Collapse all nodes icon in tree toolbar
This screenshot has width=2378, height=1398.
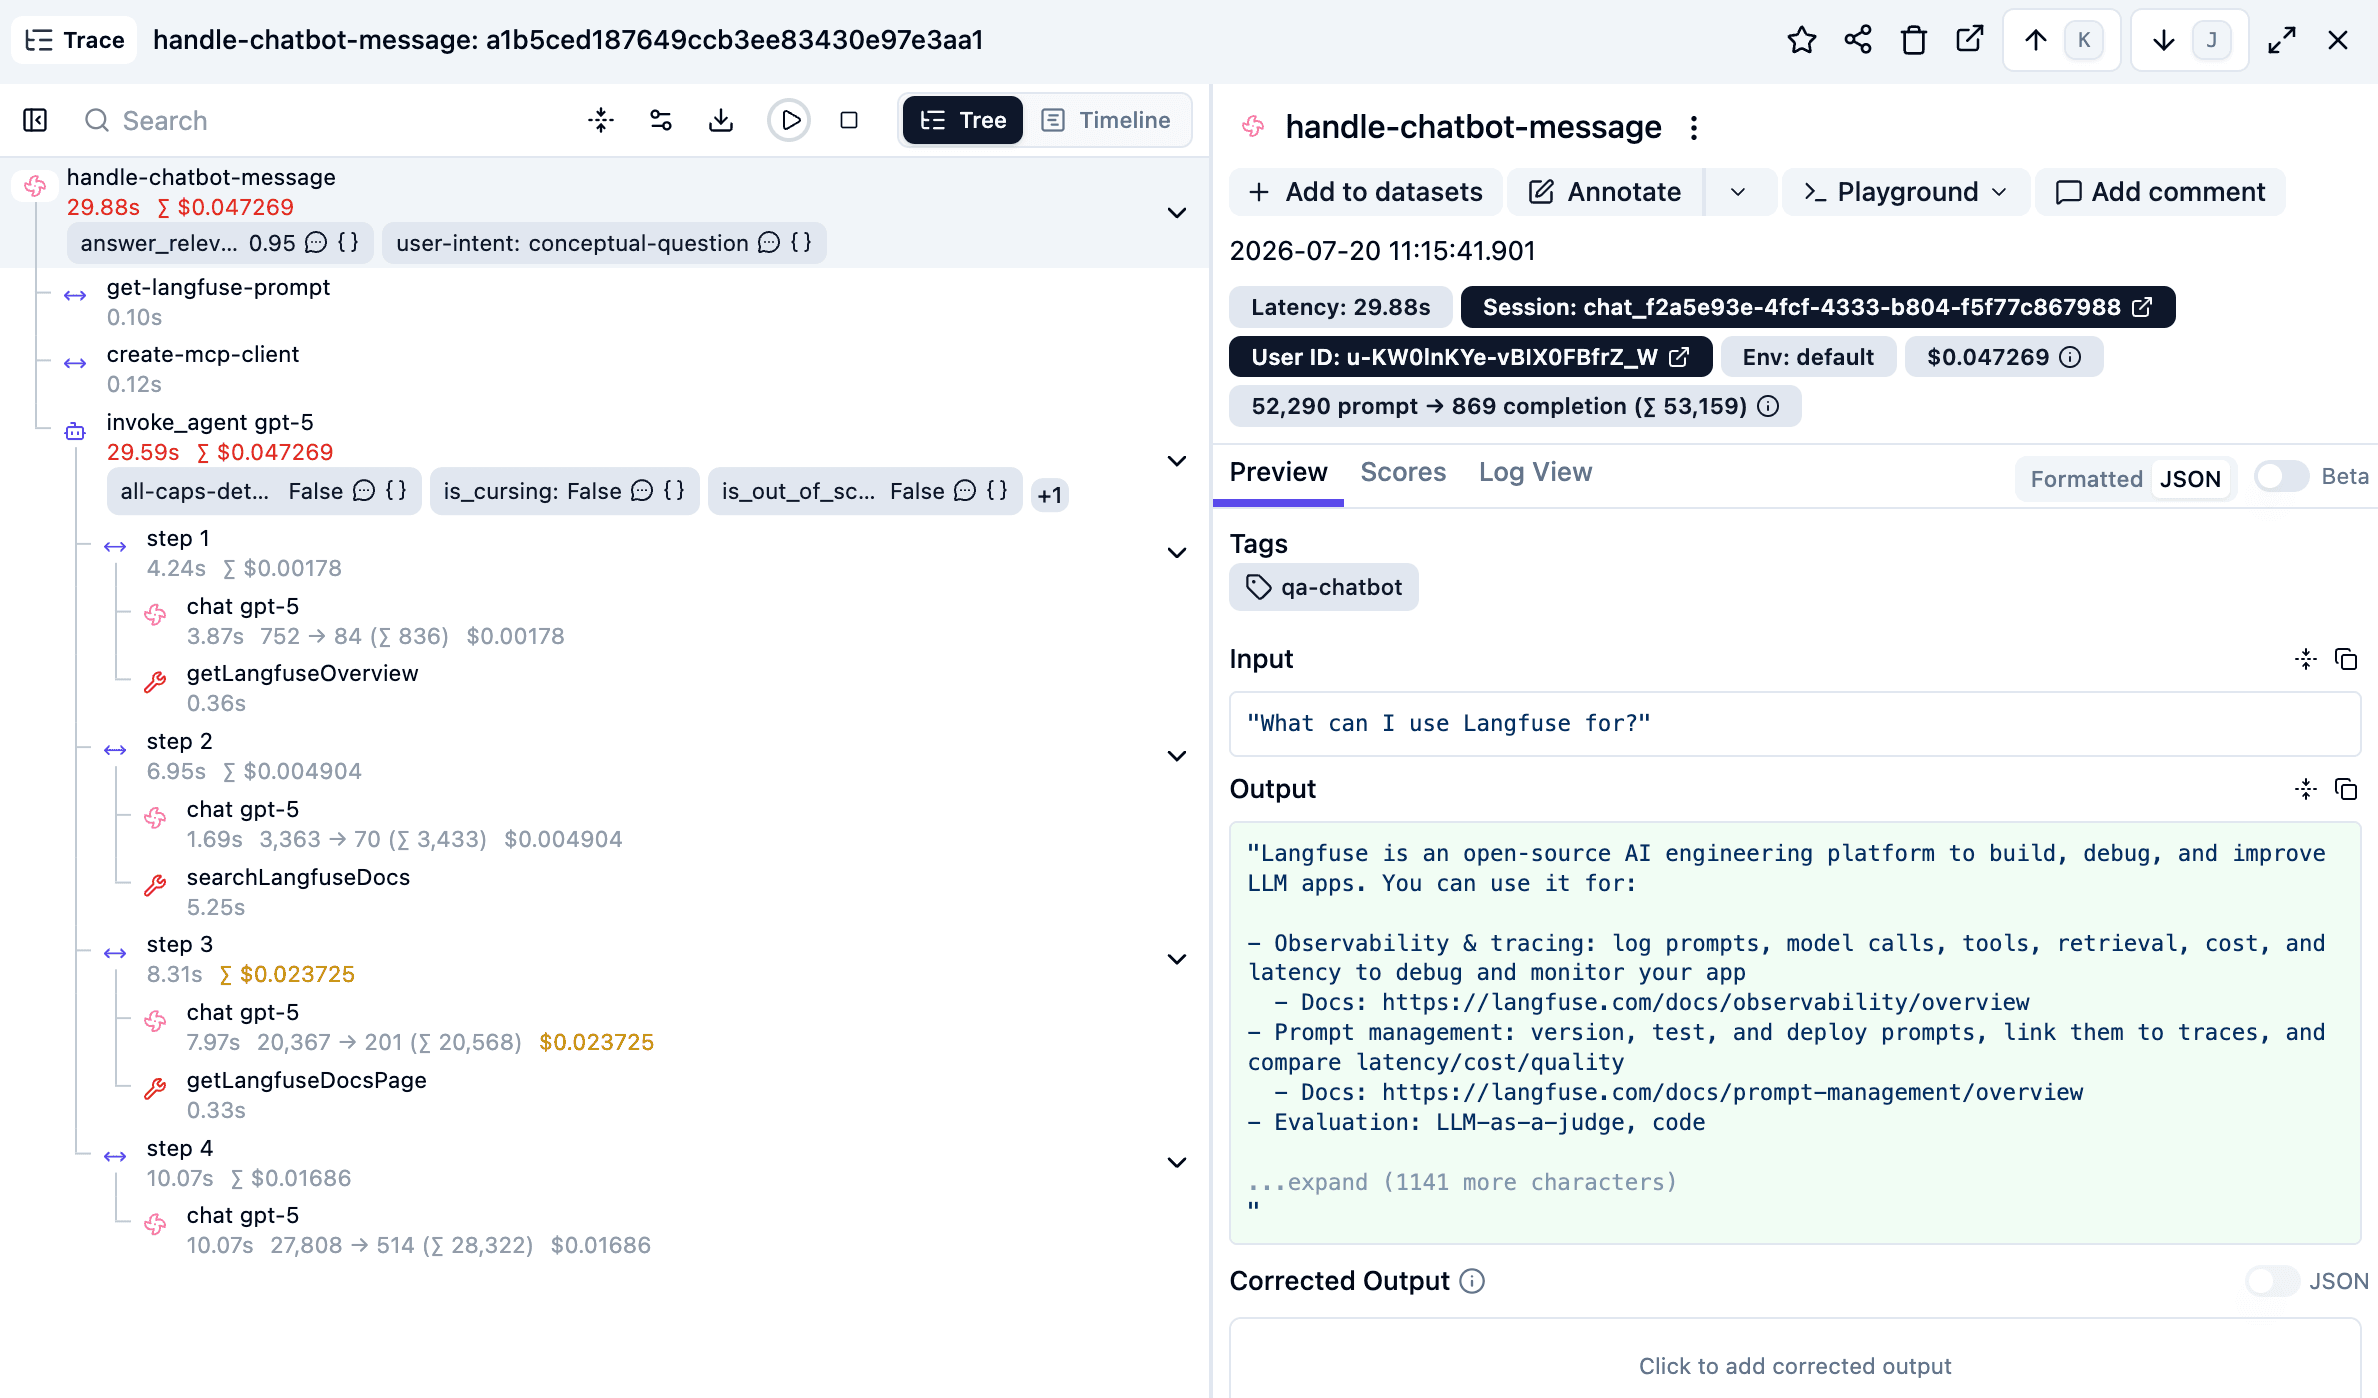click(601, 120)
